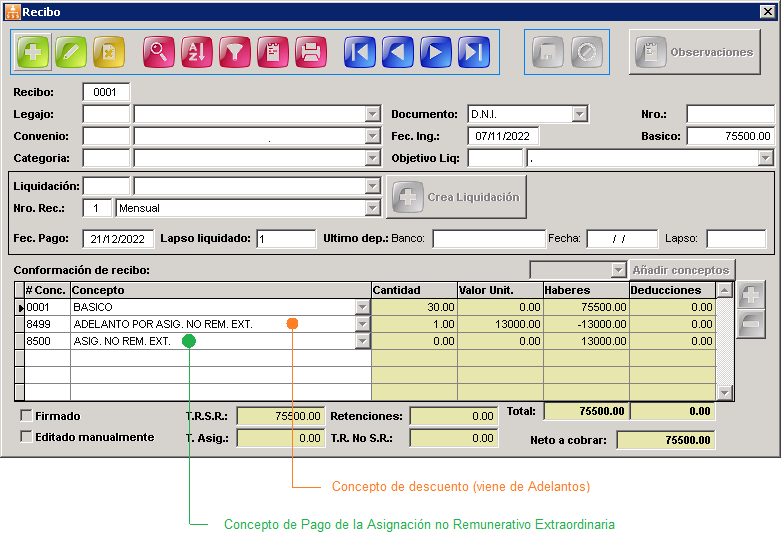The width and height of the screenshot is (781, 541).
Task: Click the Cantidad column header
Action: pos(414,290)
